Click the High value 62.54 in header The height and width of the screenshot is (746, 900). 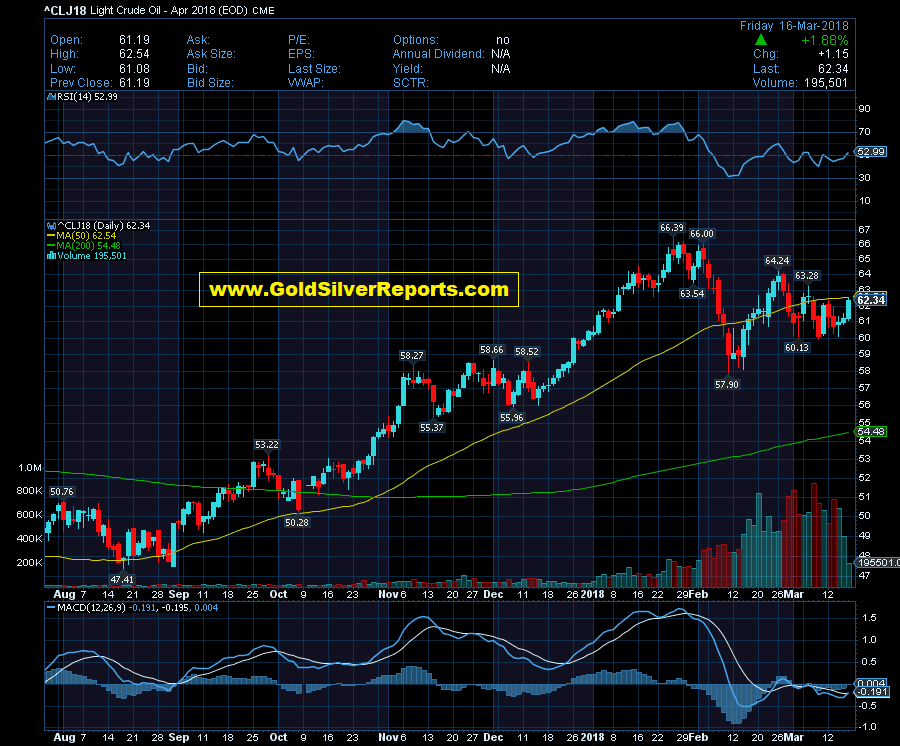click(134, 54)
